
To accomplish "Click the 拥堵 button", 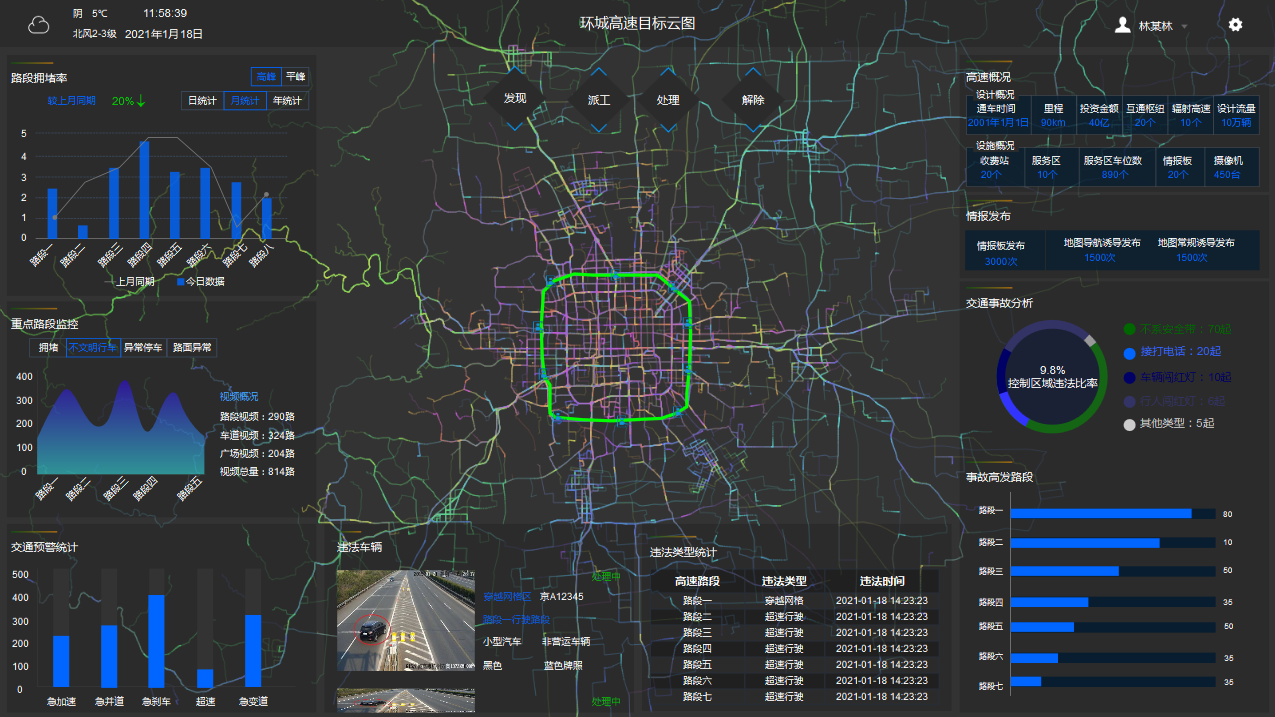I will coord(49,348).
